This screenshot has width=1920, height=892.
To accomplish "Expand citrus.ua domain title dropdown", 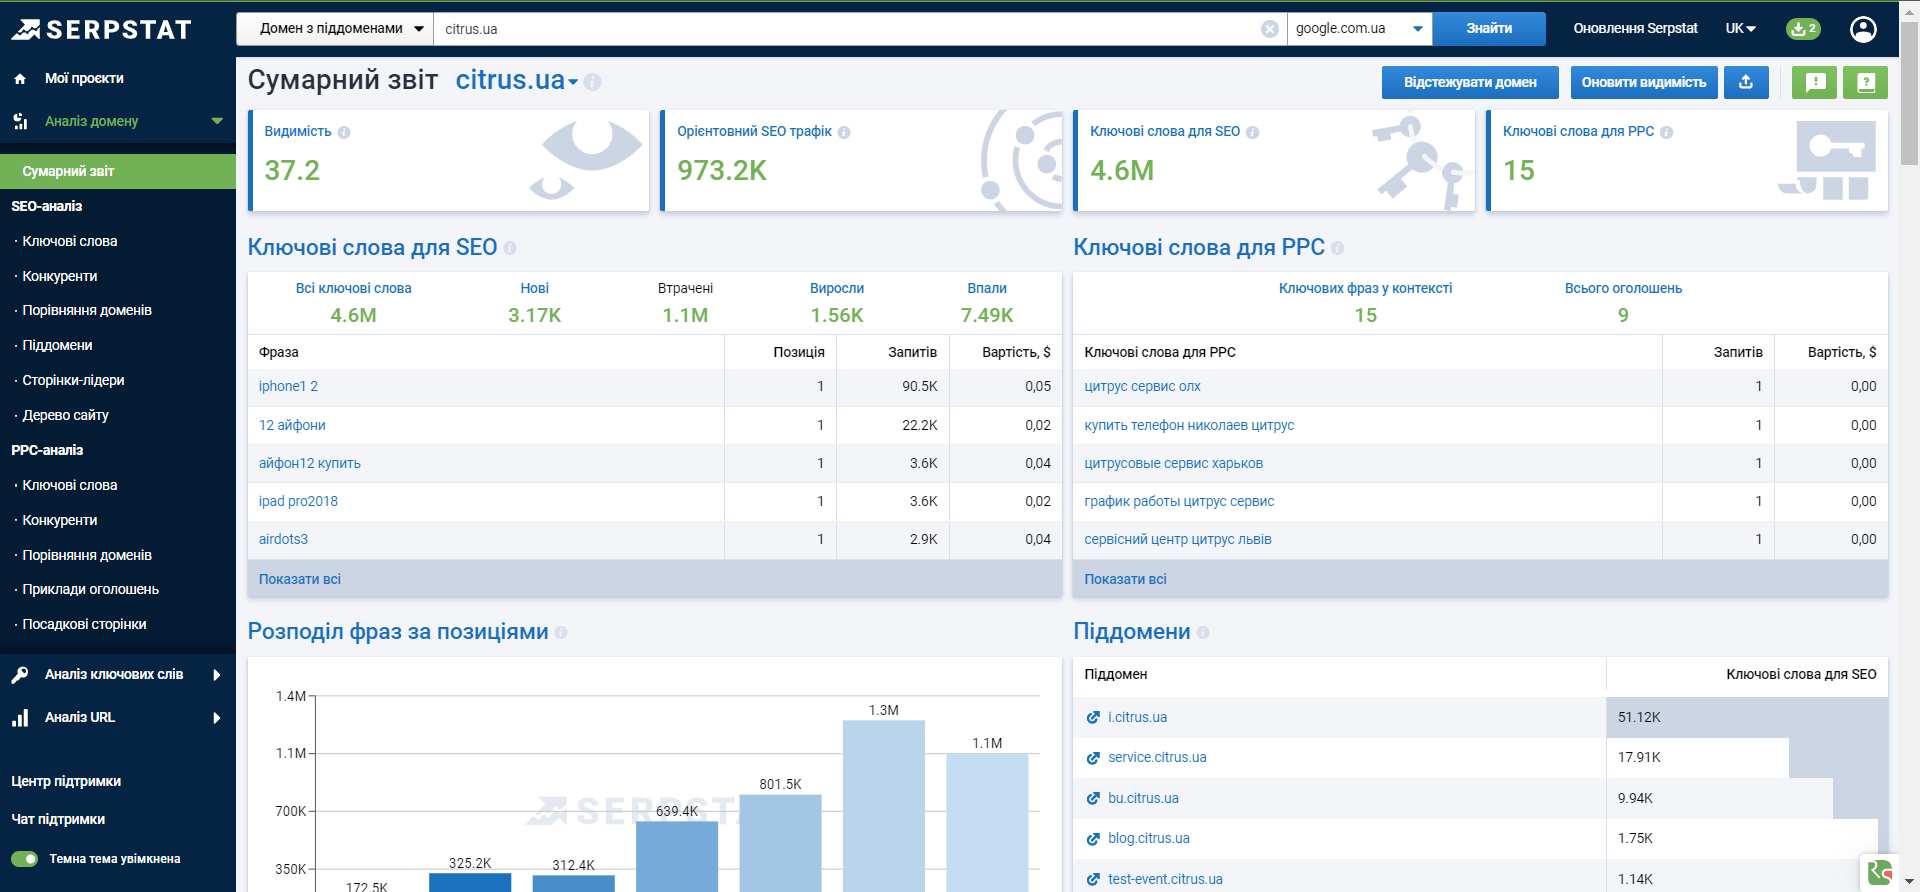I will pyautogui.click(x=573, y=82).
